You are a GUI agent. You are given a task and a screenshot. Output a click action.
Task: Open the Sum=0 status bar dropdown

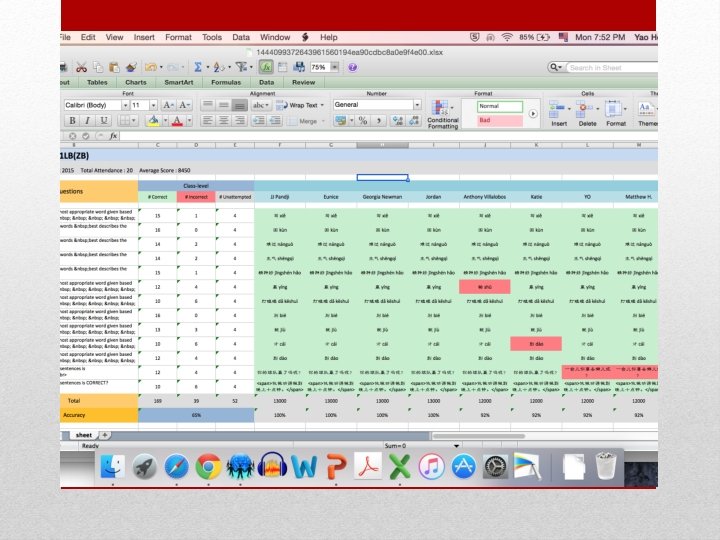[456, 446]
